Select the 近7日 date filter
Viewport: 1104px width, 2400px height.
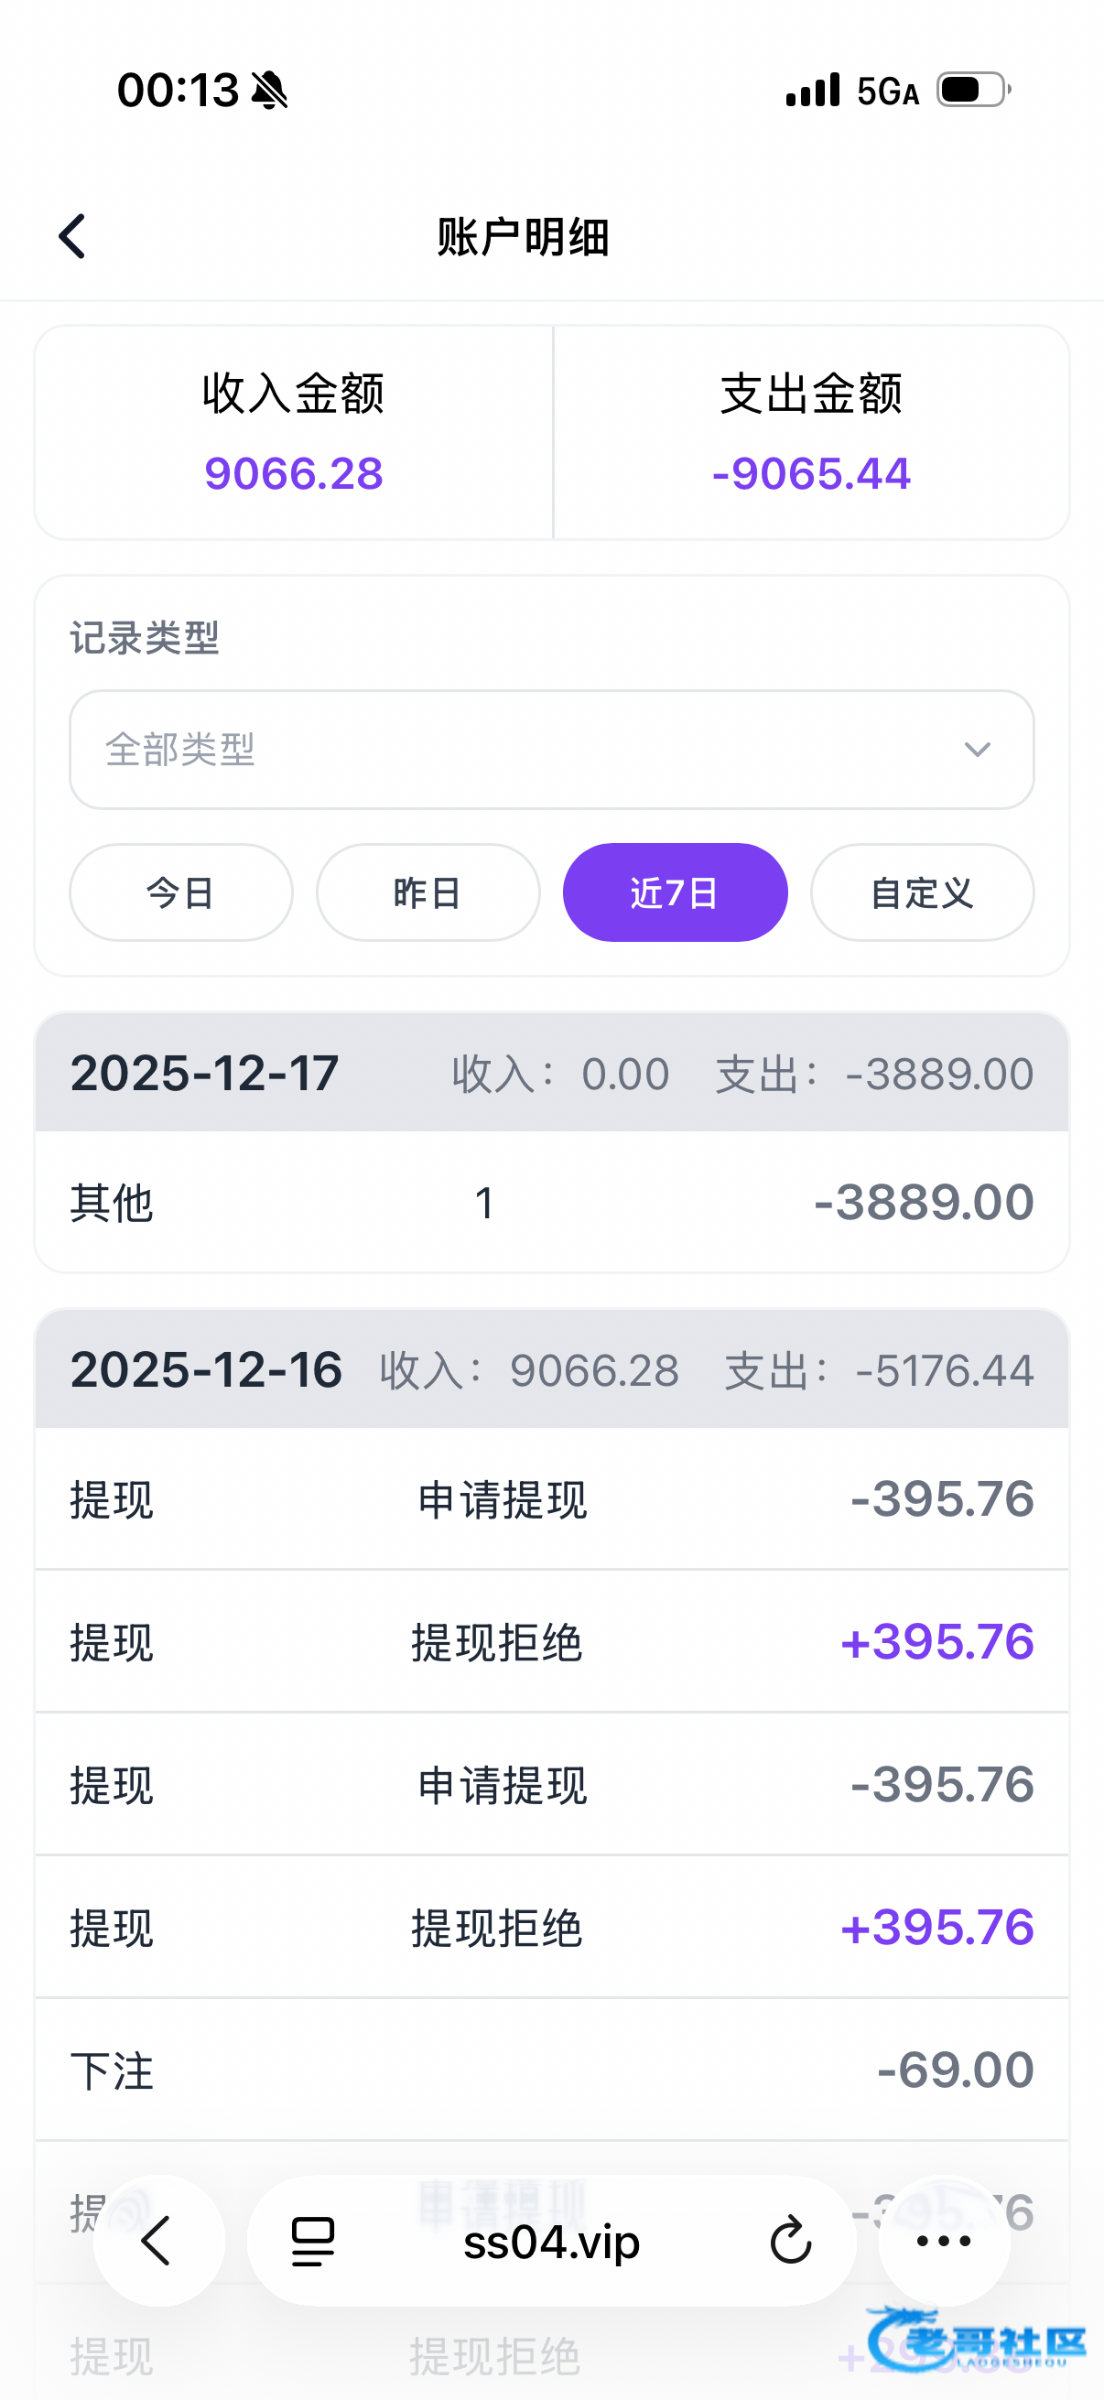pyautogui.click(x=675, y=893)
